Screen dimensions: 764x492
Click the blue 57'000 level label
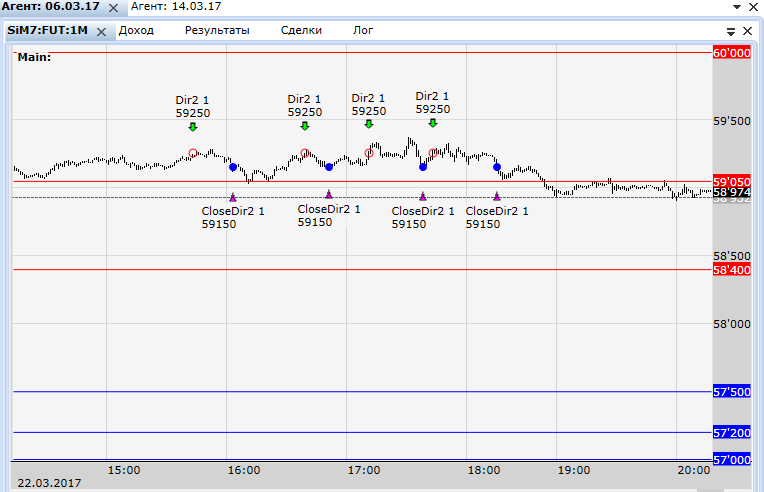[731, 459]
